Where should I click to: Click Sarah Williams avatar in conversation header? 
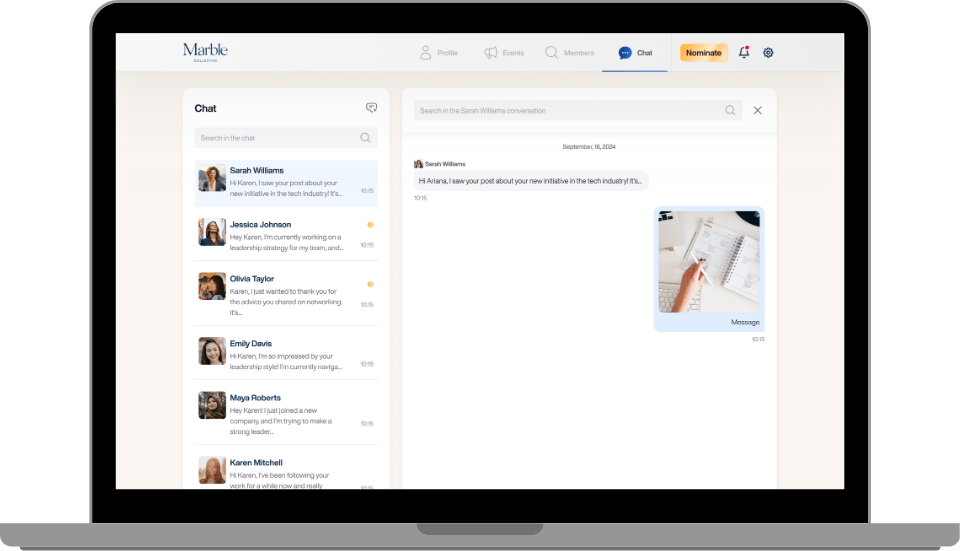click(x=418, y=163)
